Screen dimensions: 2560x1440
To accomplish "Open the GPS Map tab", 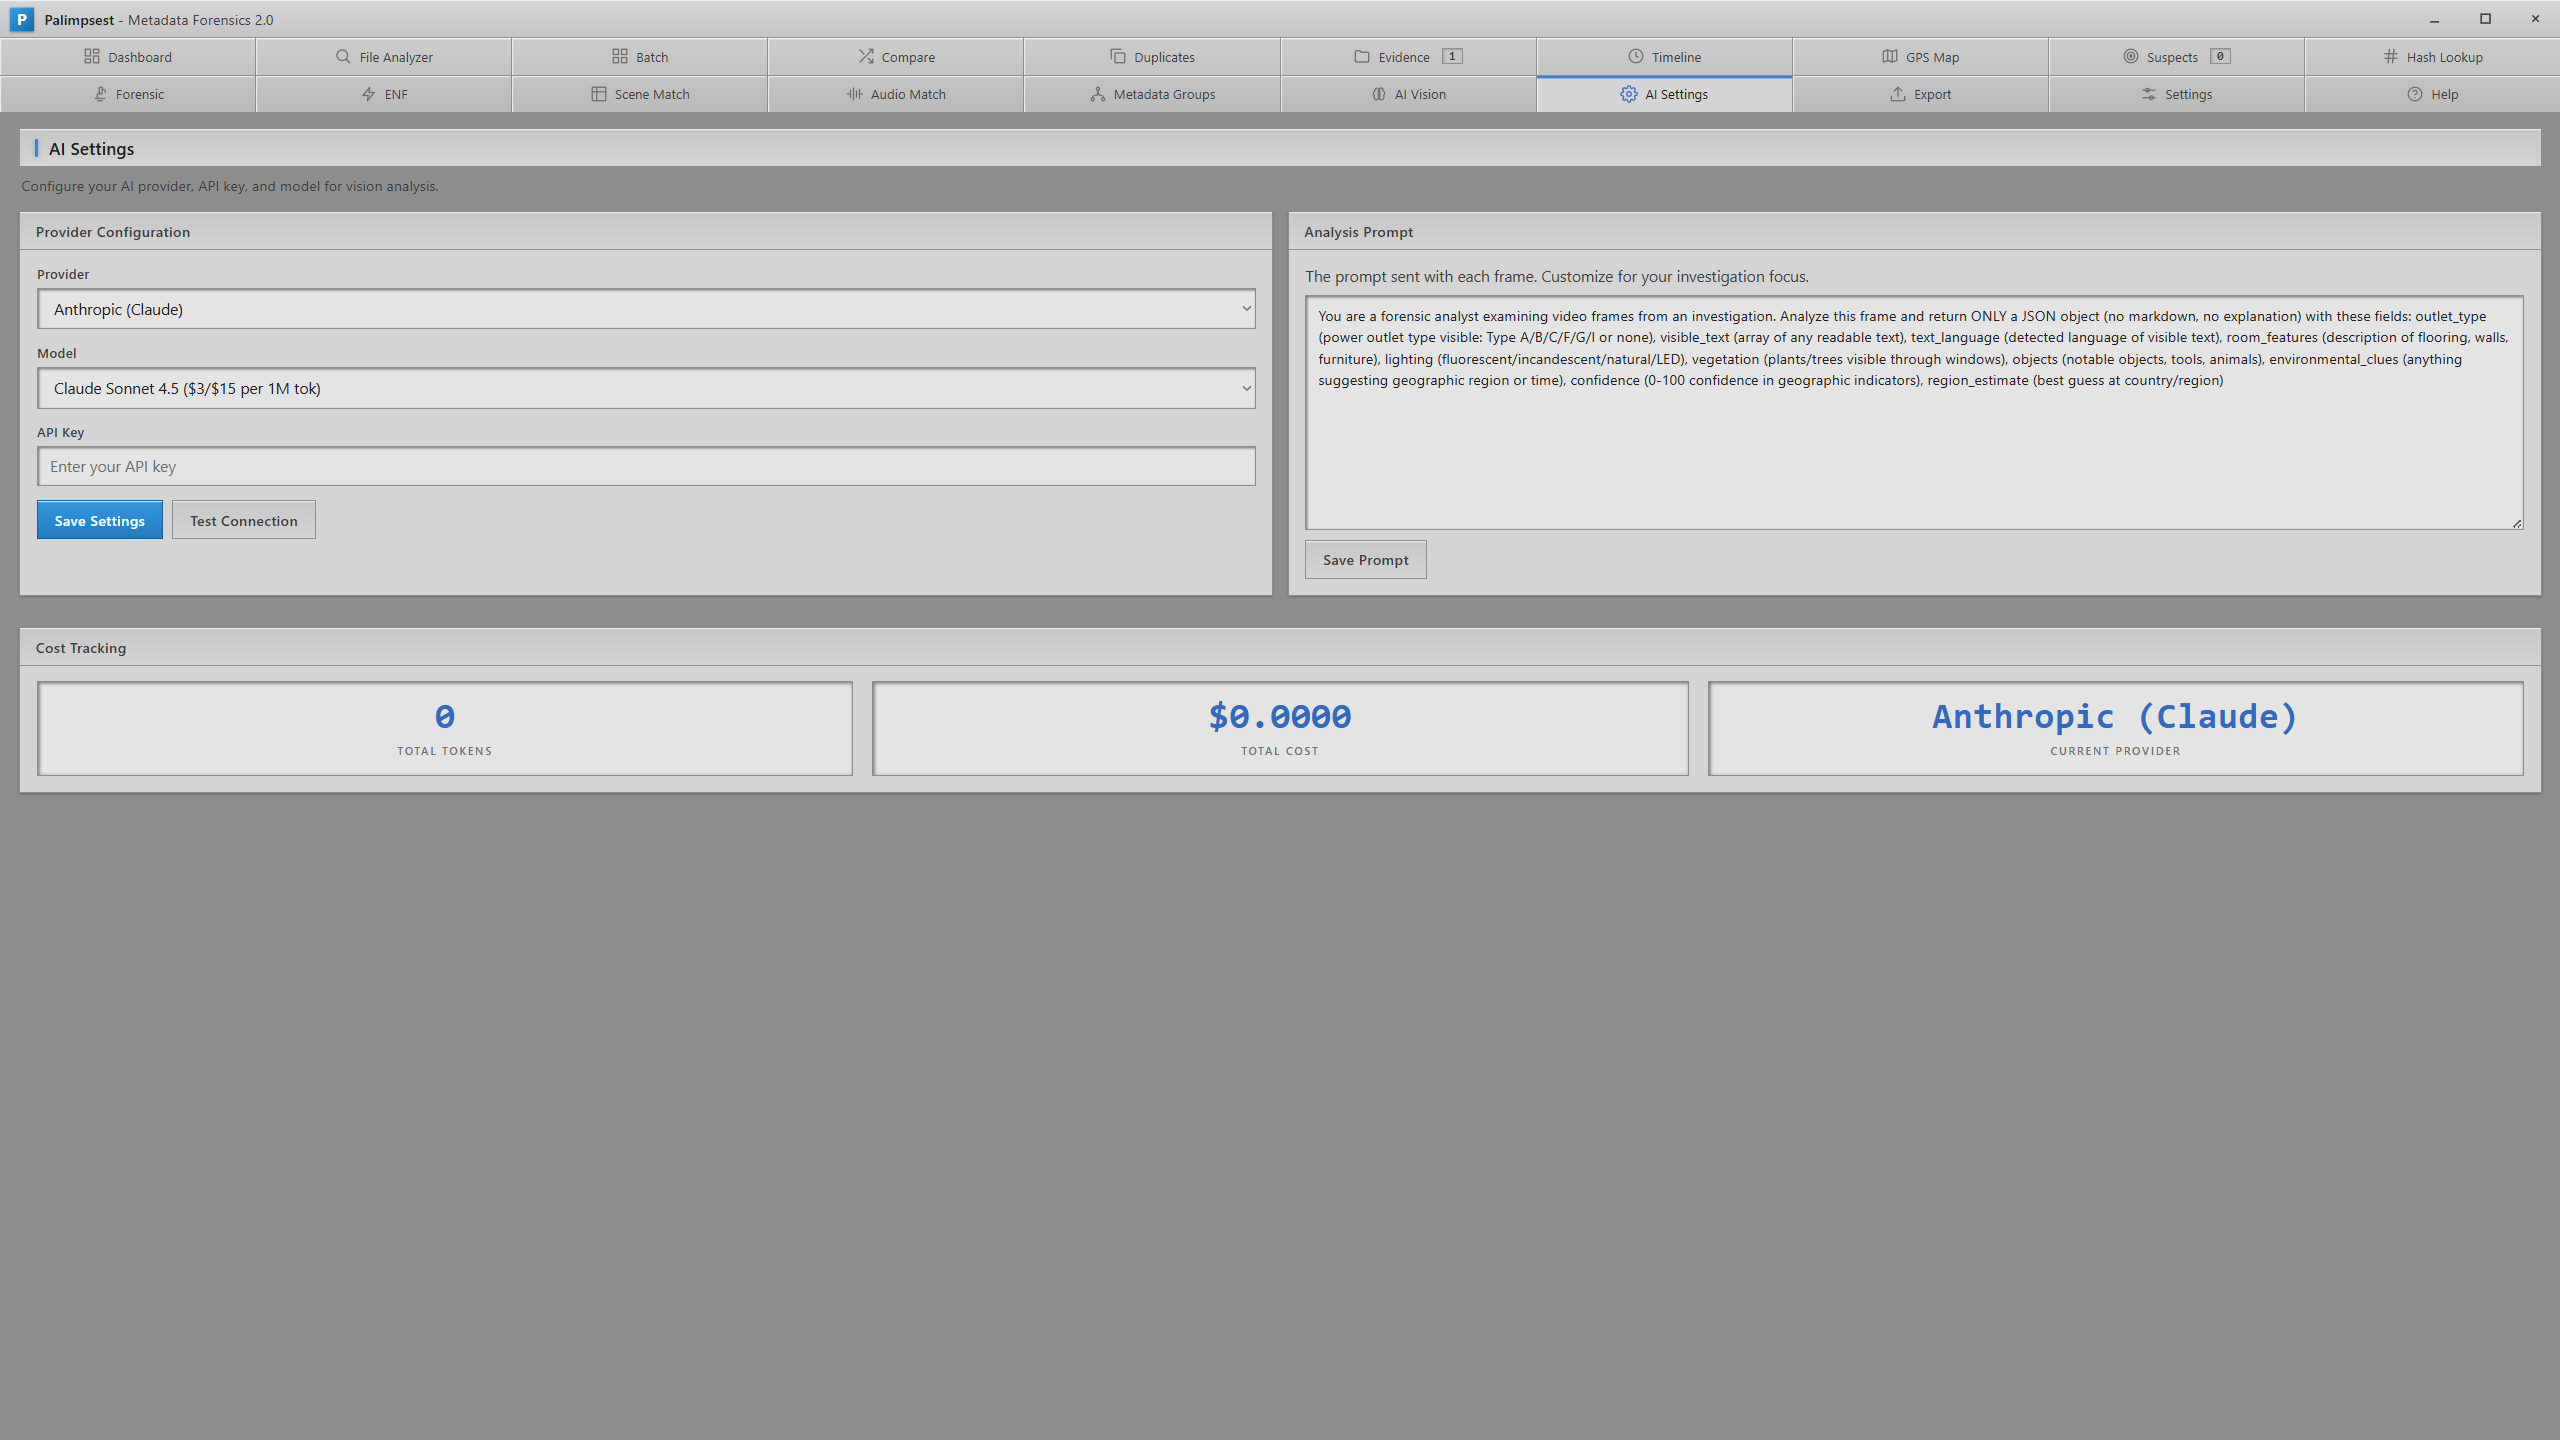I will click(x=1920, y=57).
